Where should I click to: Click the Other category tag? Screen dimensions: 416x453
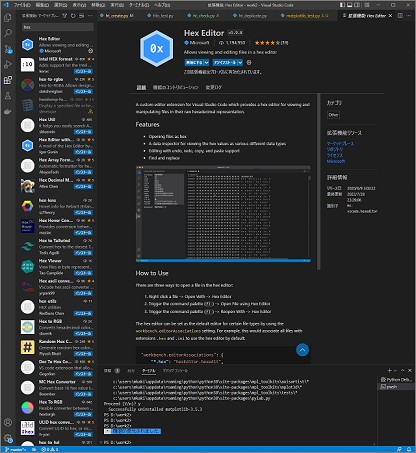coord(333,115)
